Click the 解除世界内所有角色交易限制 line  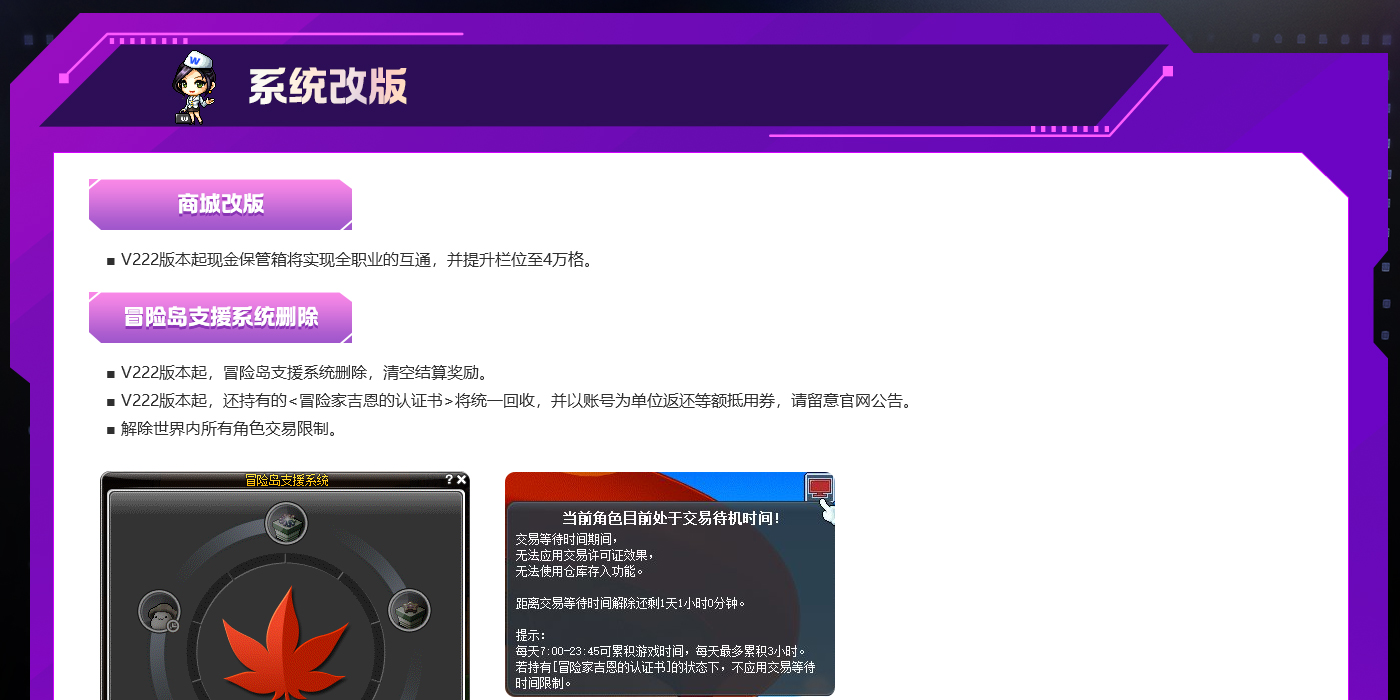(229, 429)
